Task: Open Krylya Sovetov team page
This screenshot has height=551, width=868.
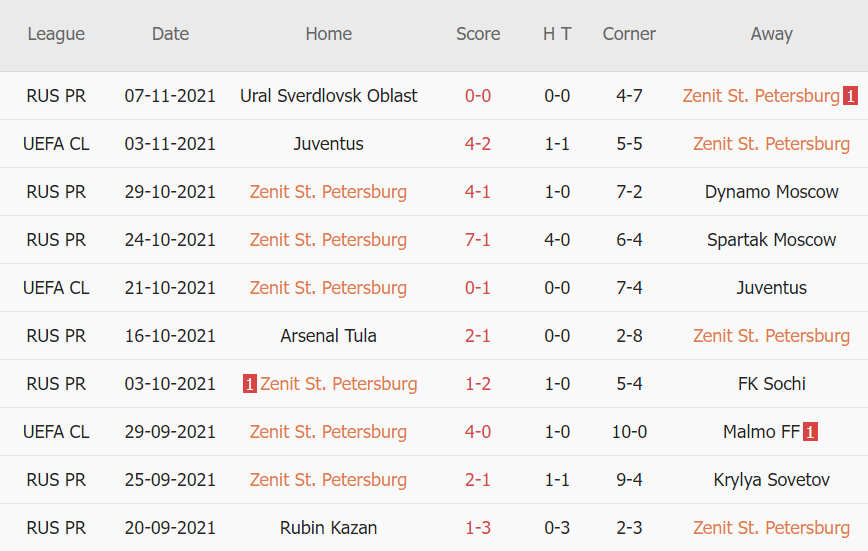Action: click(x=771, y=480)
